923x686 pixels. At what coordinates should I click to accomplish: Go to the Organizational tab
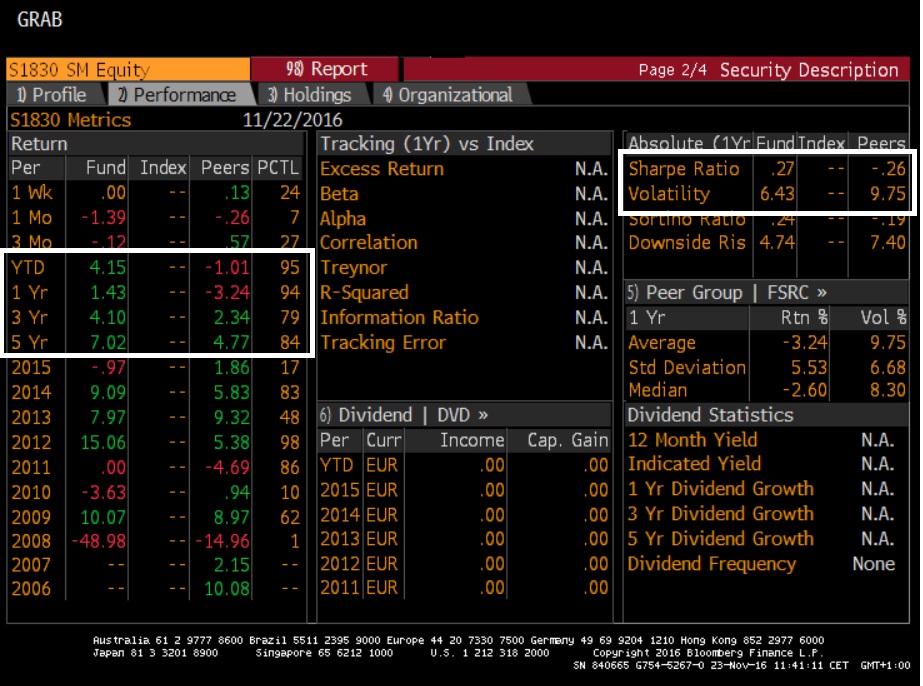point(448,95)
